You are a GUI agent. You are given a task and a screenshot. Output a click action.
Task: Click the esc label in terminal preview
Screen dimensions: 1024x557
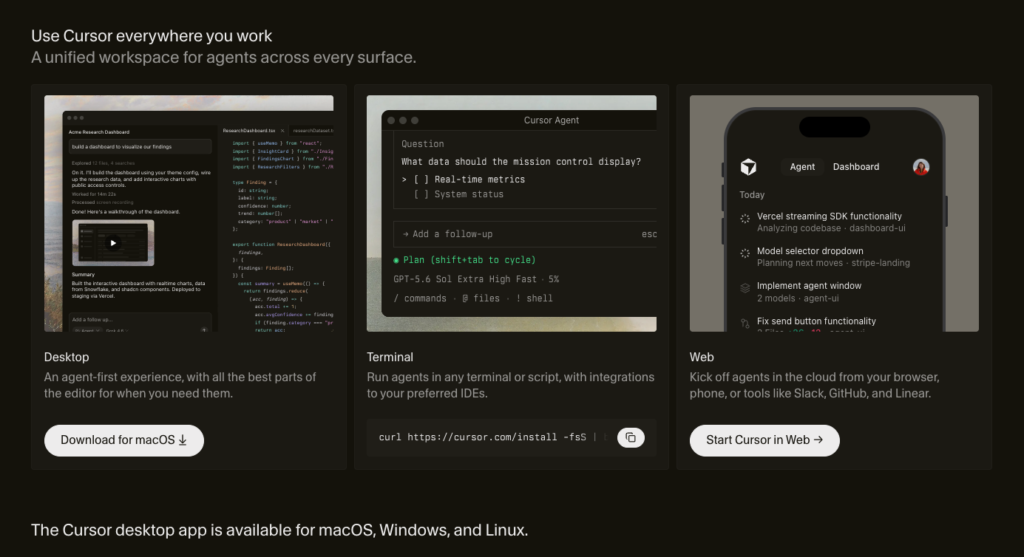[649, 234]
